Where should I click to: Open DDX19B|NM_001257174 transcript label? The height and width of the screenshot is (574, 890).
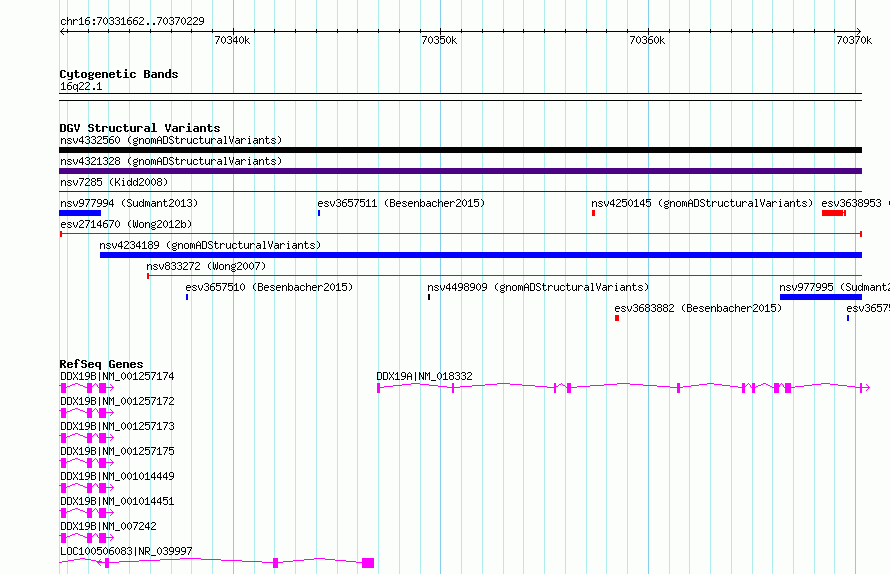click(117, 376)
